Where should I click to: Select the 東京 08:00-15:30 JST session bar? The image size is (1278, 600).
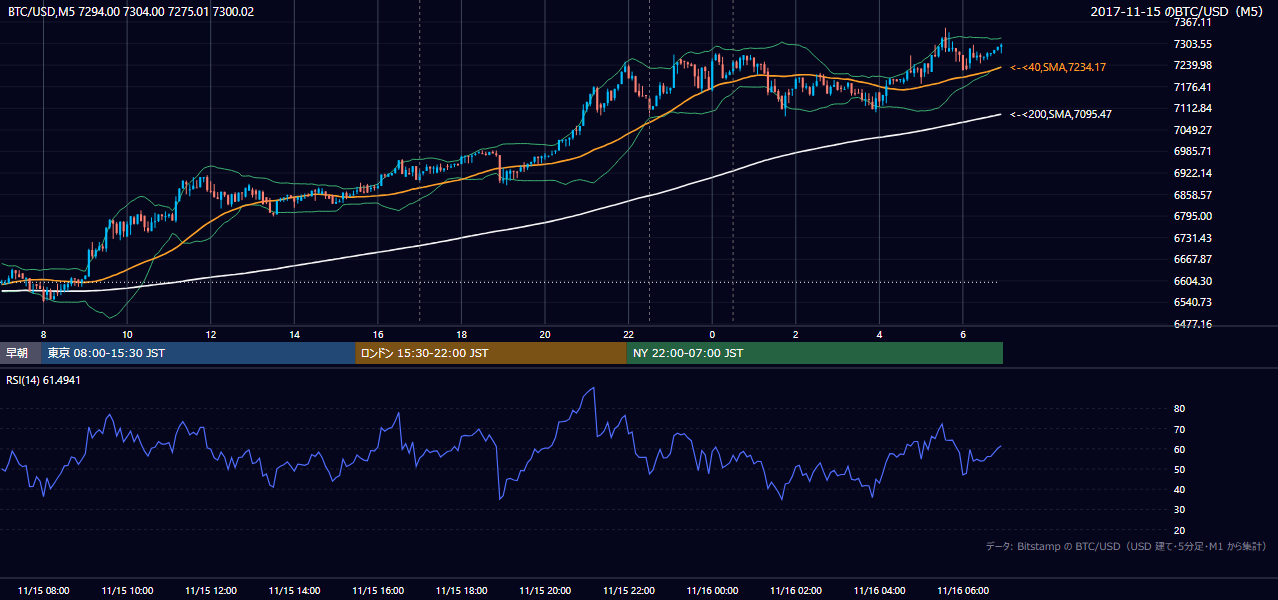point(198,353)
